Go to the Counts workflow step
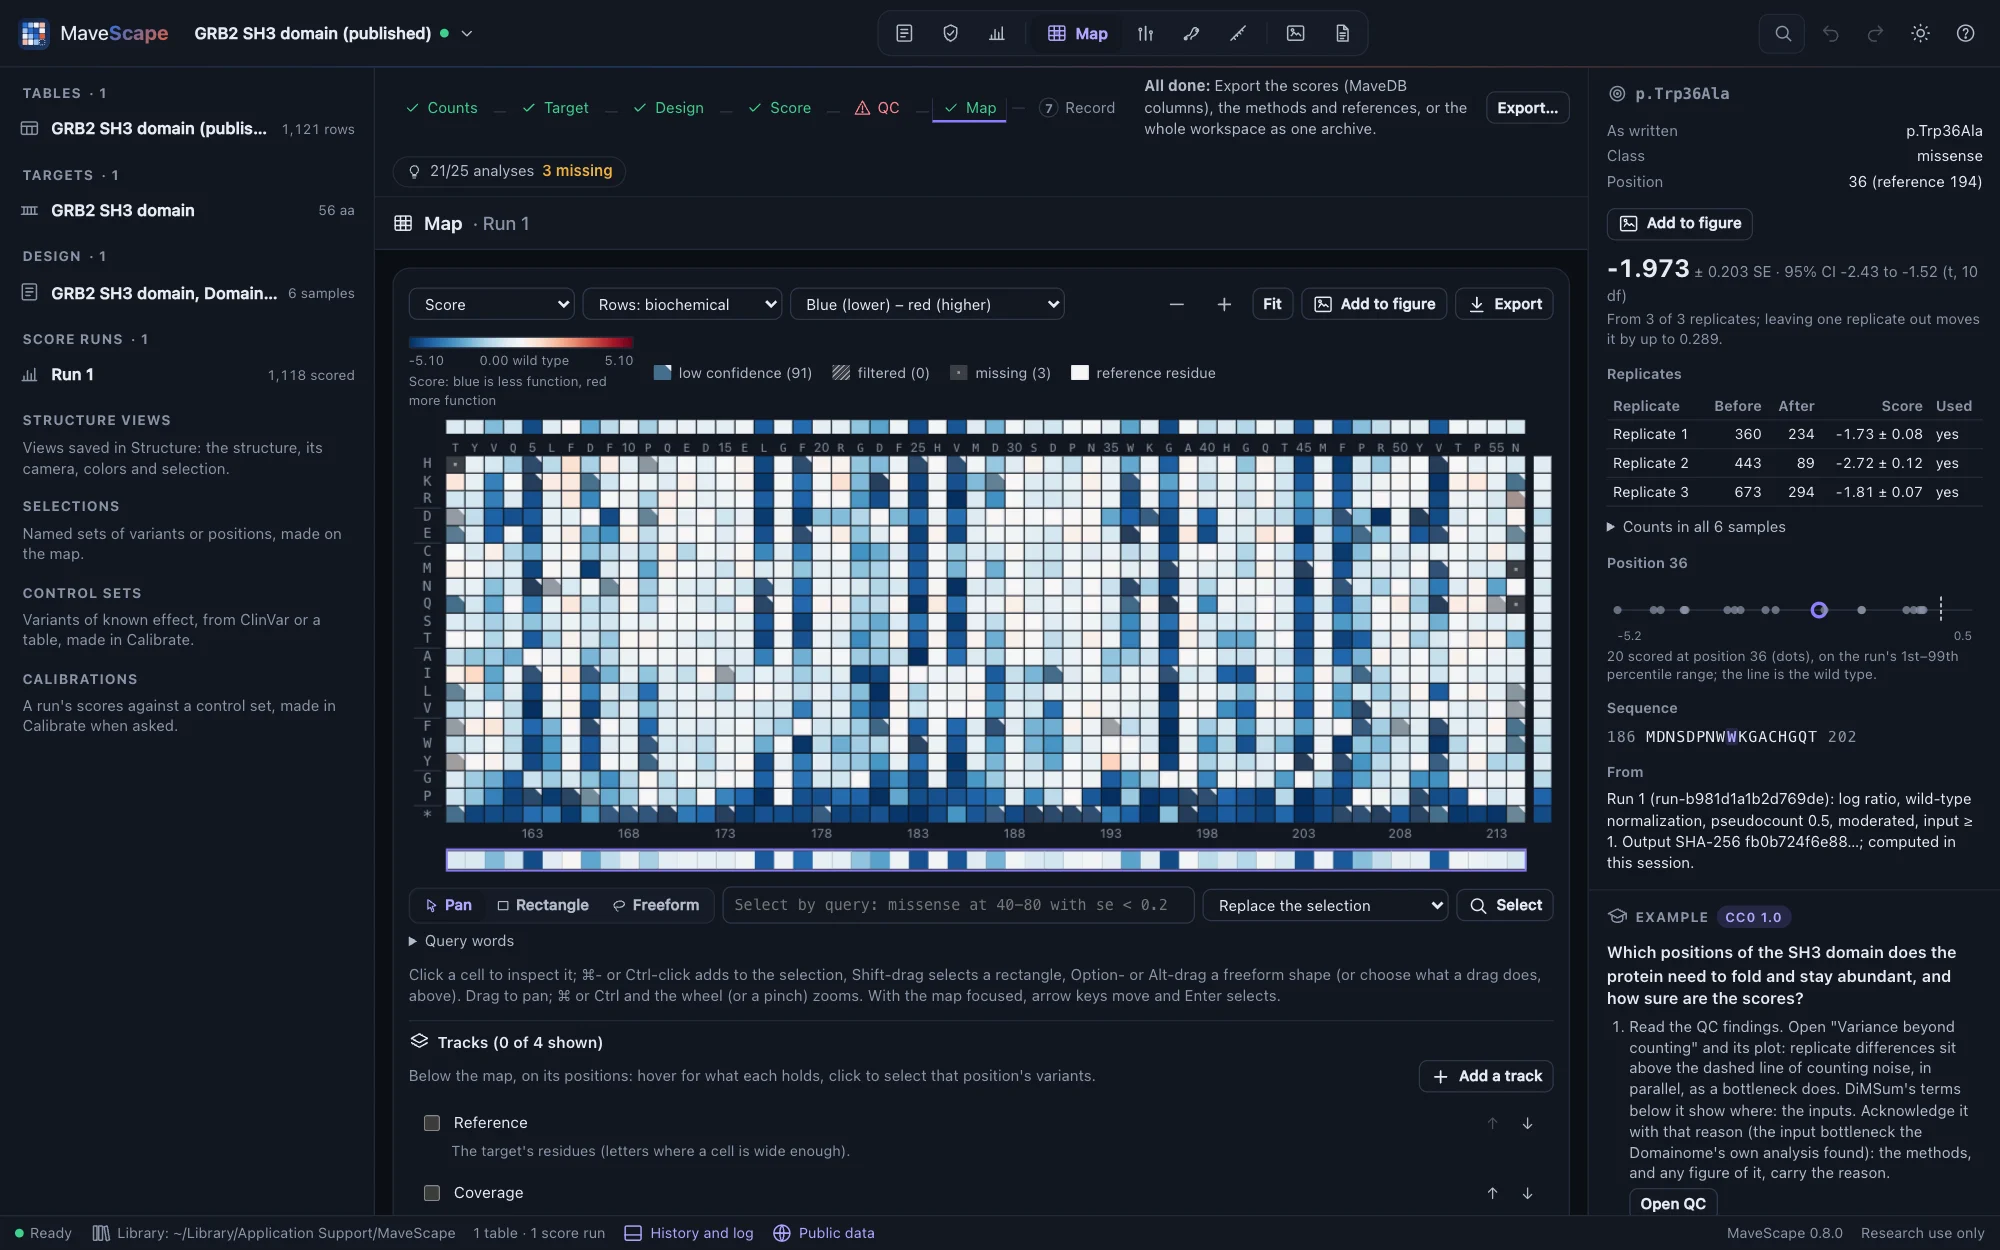Image resolution: width=2000 pixels, height=1250 pixels. (442, 108)
